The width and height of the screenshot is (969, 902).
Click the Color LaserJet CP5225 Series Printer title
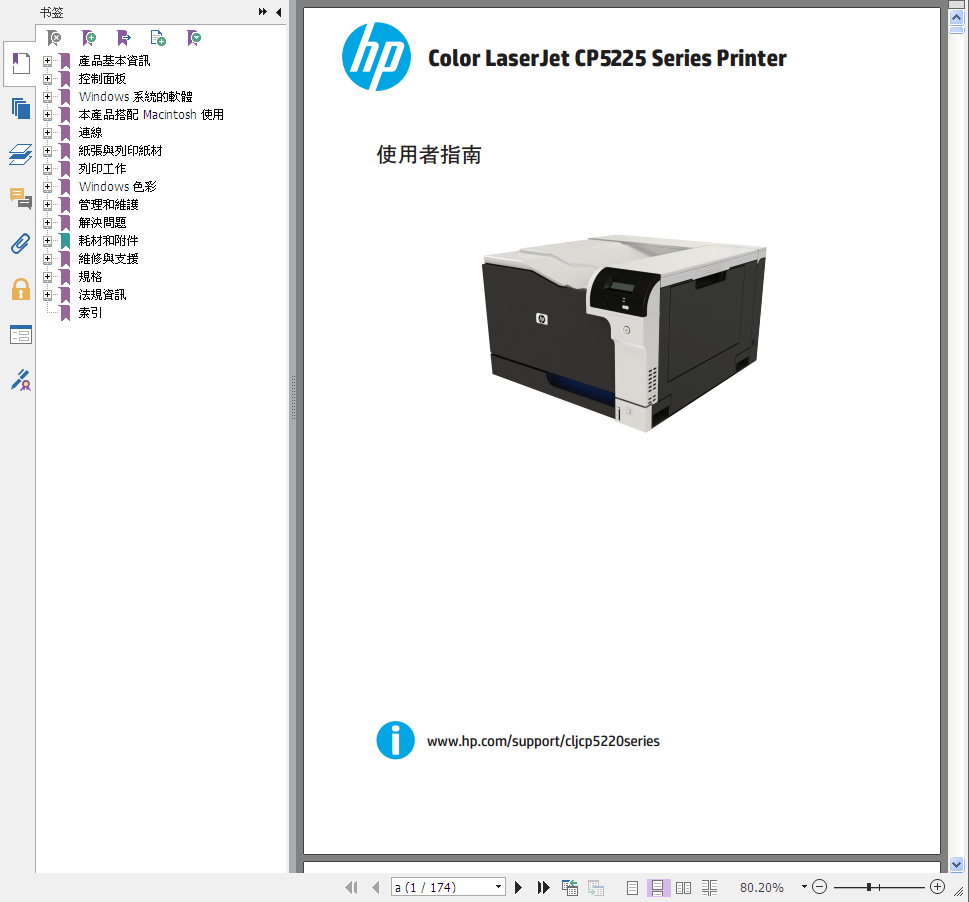(x=607, y=58)
